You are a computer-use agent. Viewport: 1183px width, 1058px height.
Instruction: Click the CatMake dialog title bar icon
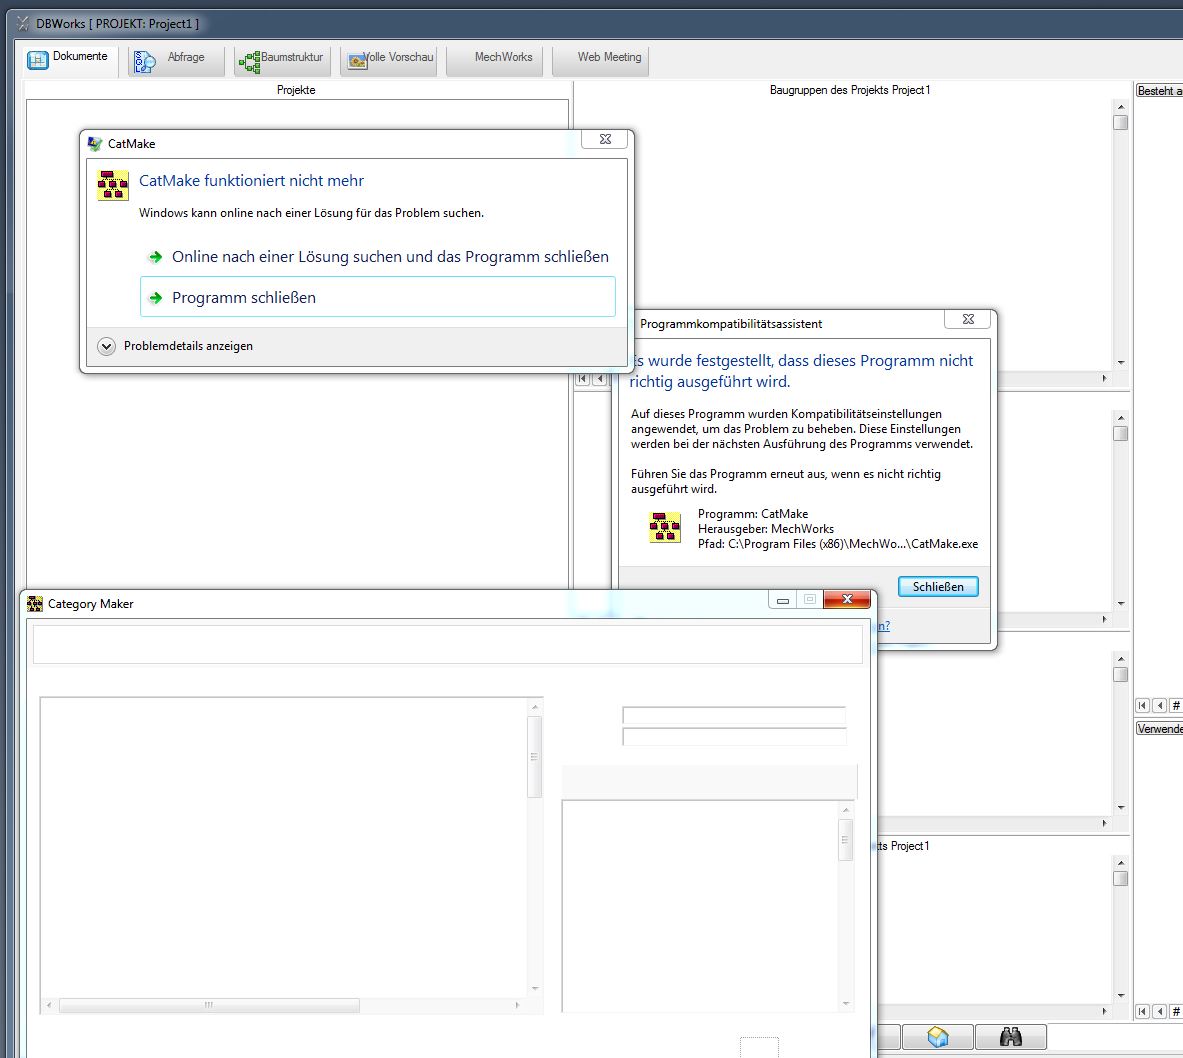point(94,143)
